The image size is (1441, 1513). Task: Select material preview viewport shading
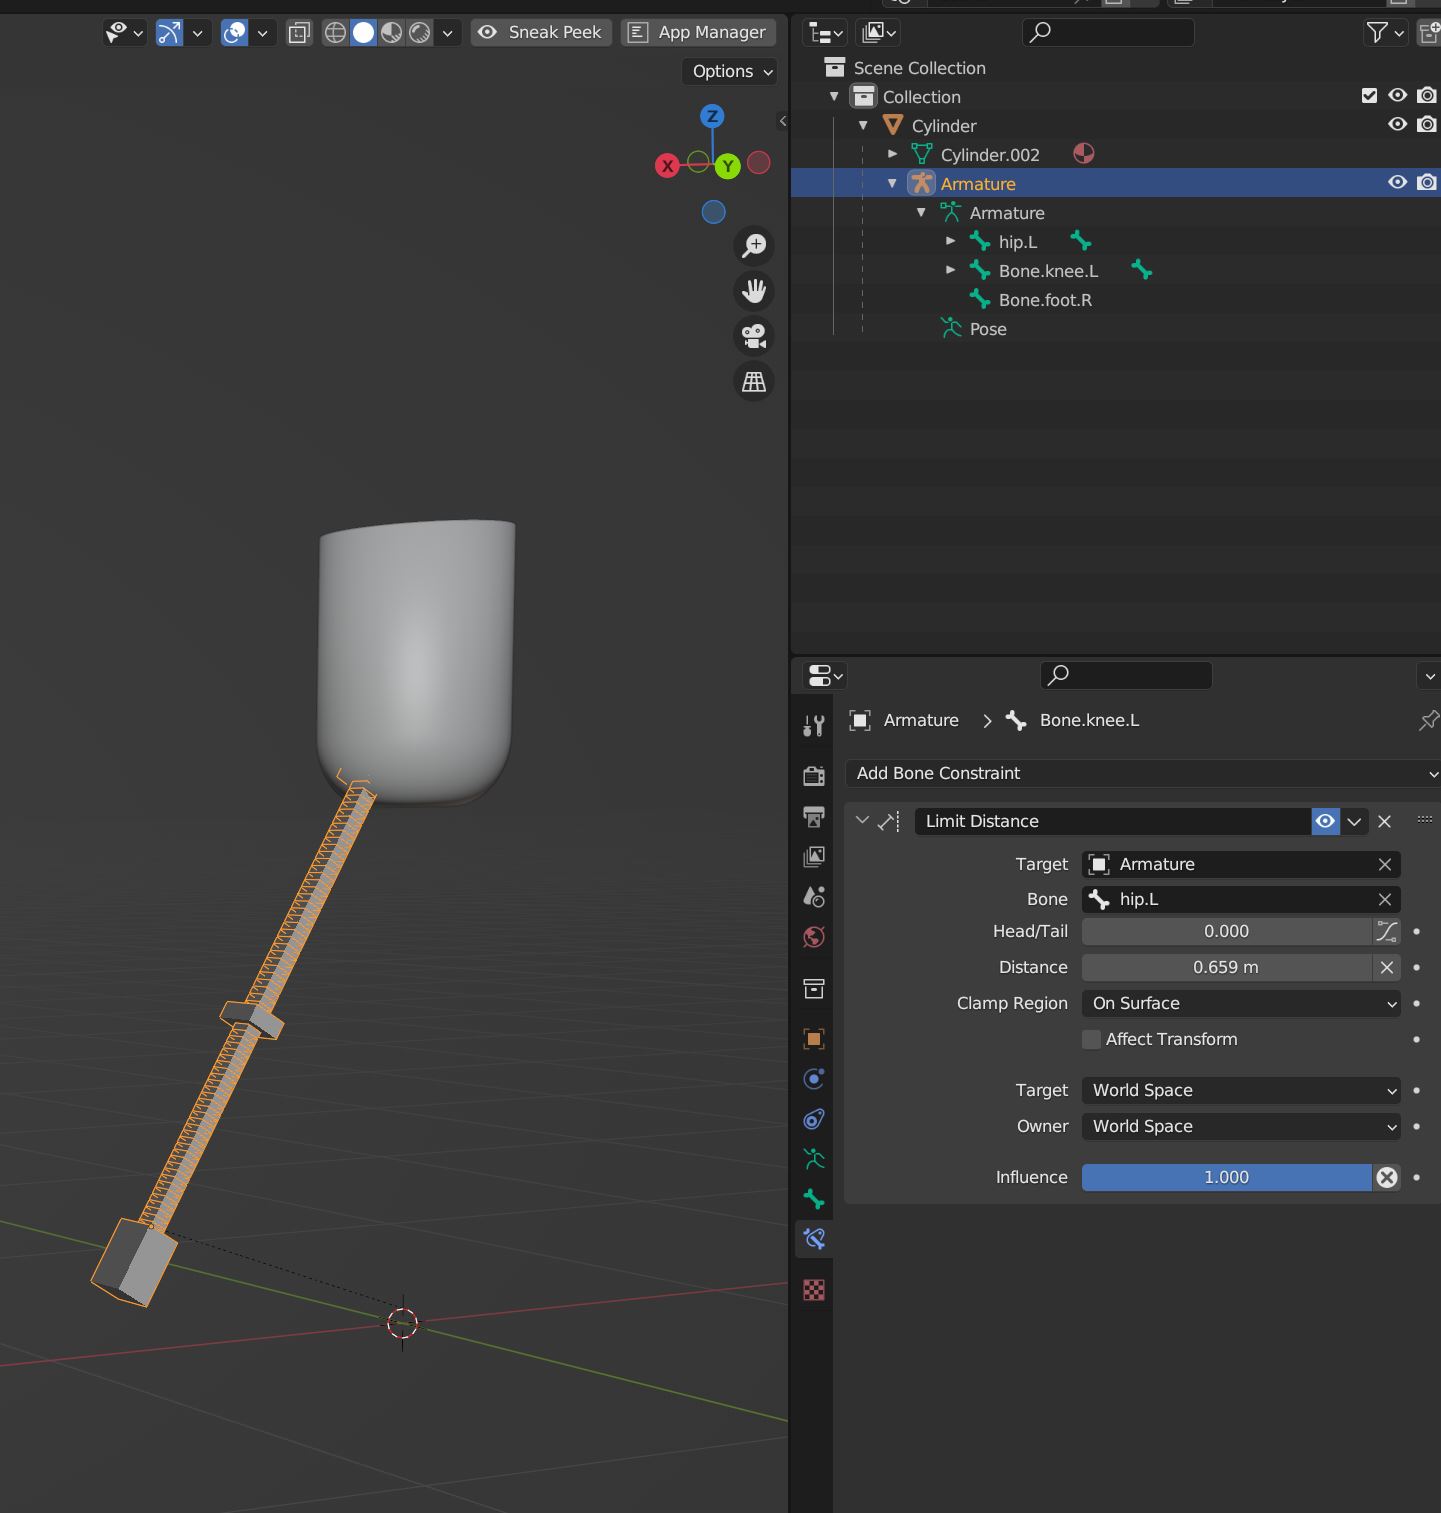[x=392, y=32]
